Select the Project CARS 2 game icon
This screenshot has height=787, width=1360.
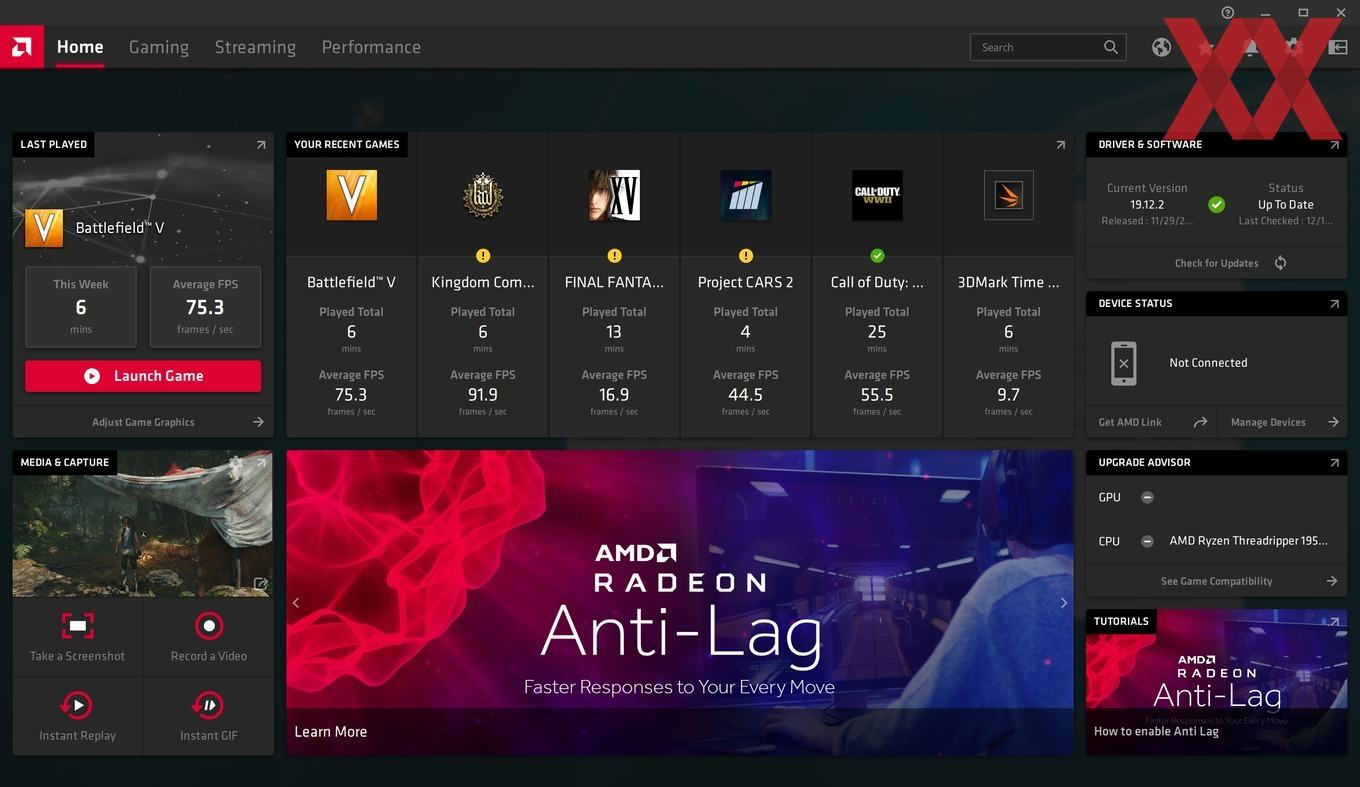(746, 195)
